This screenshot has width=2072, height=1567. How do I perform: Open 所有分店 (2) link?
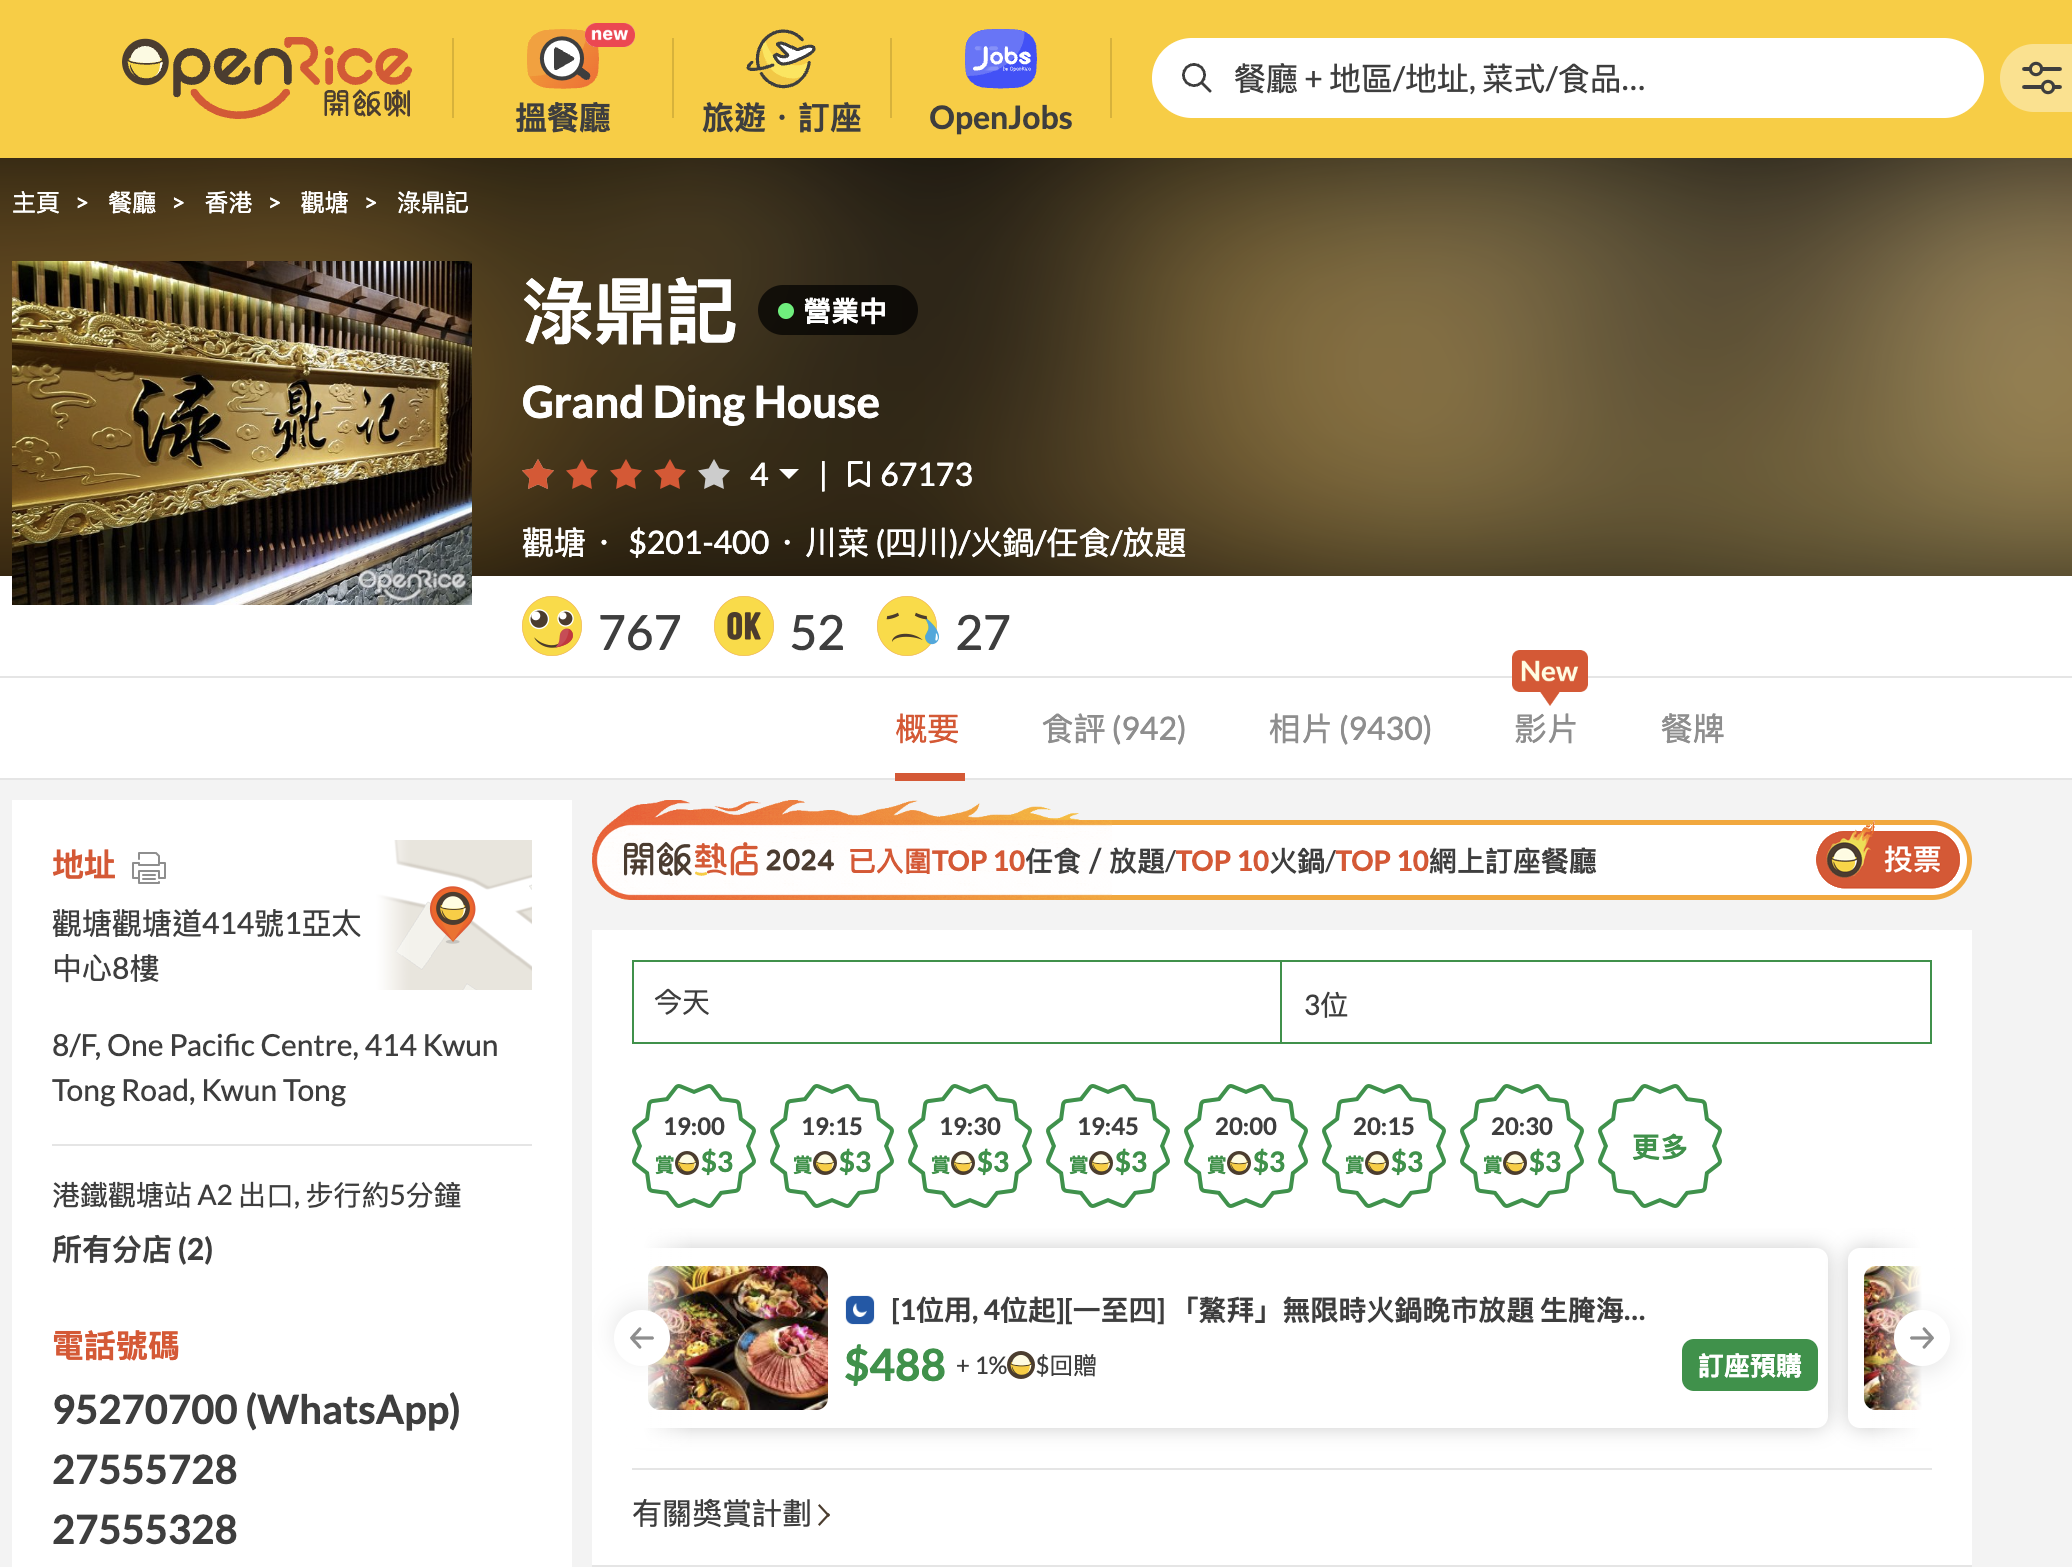coord(133,1250)
